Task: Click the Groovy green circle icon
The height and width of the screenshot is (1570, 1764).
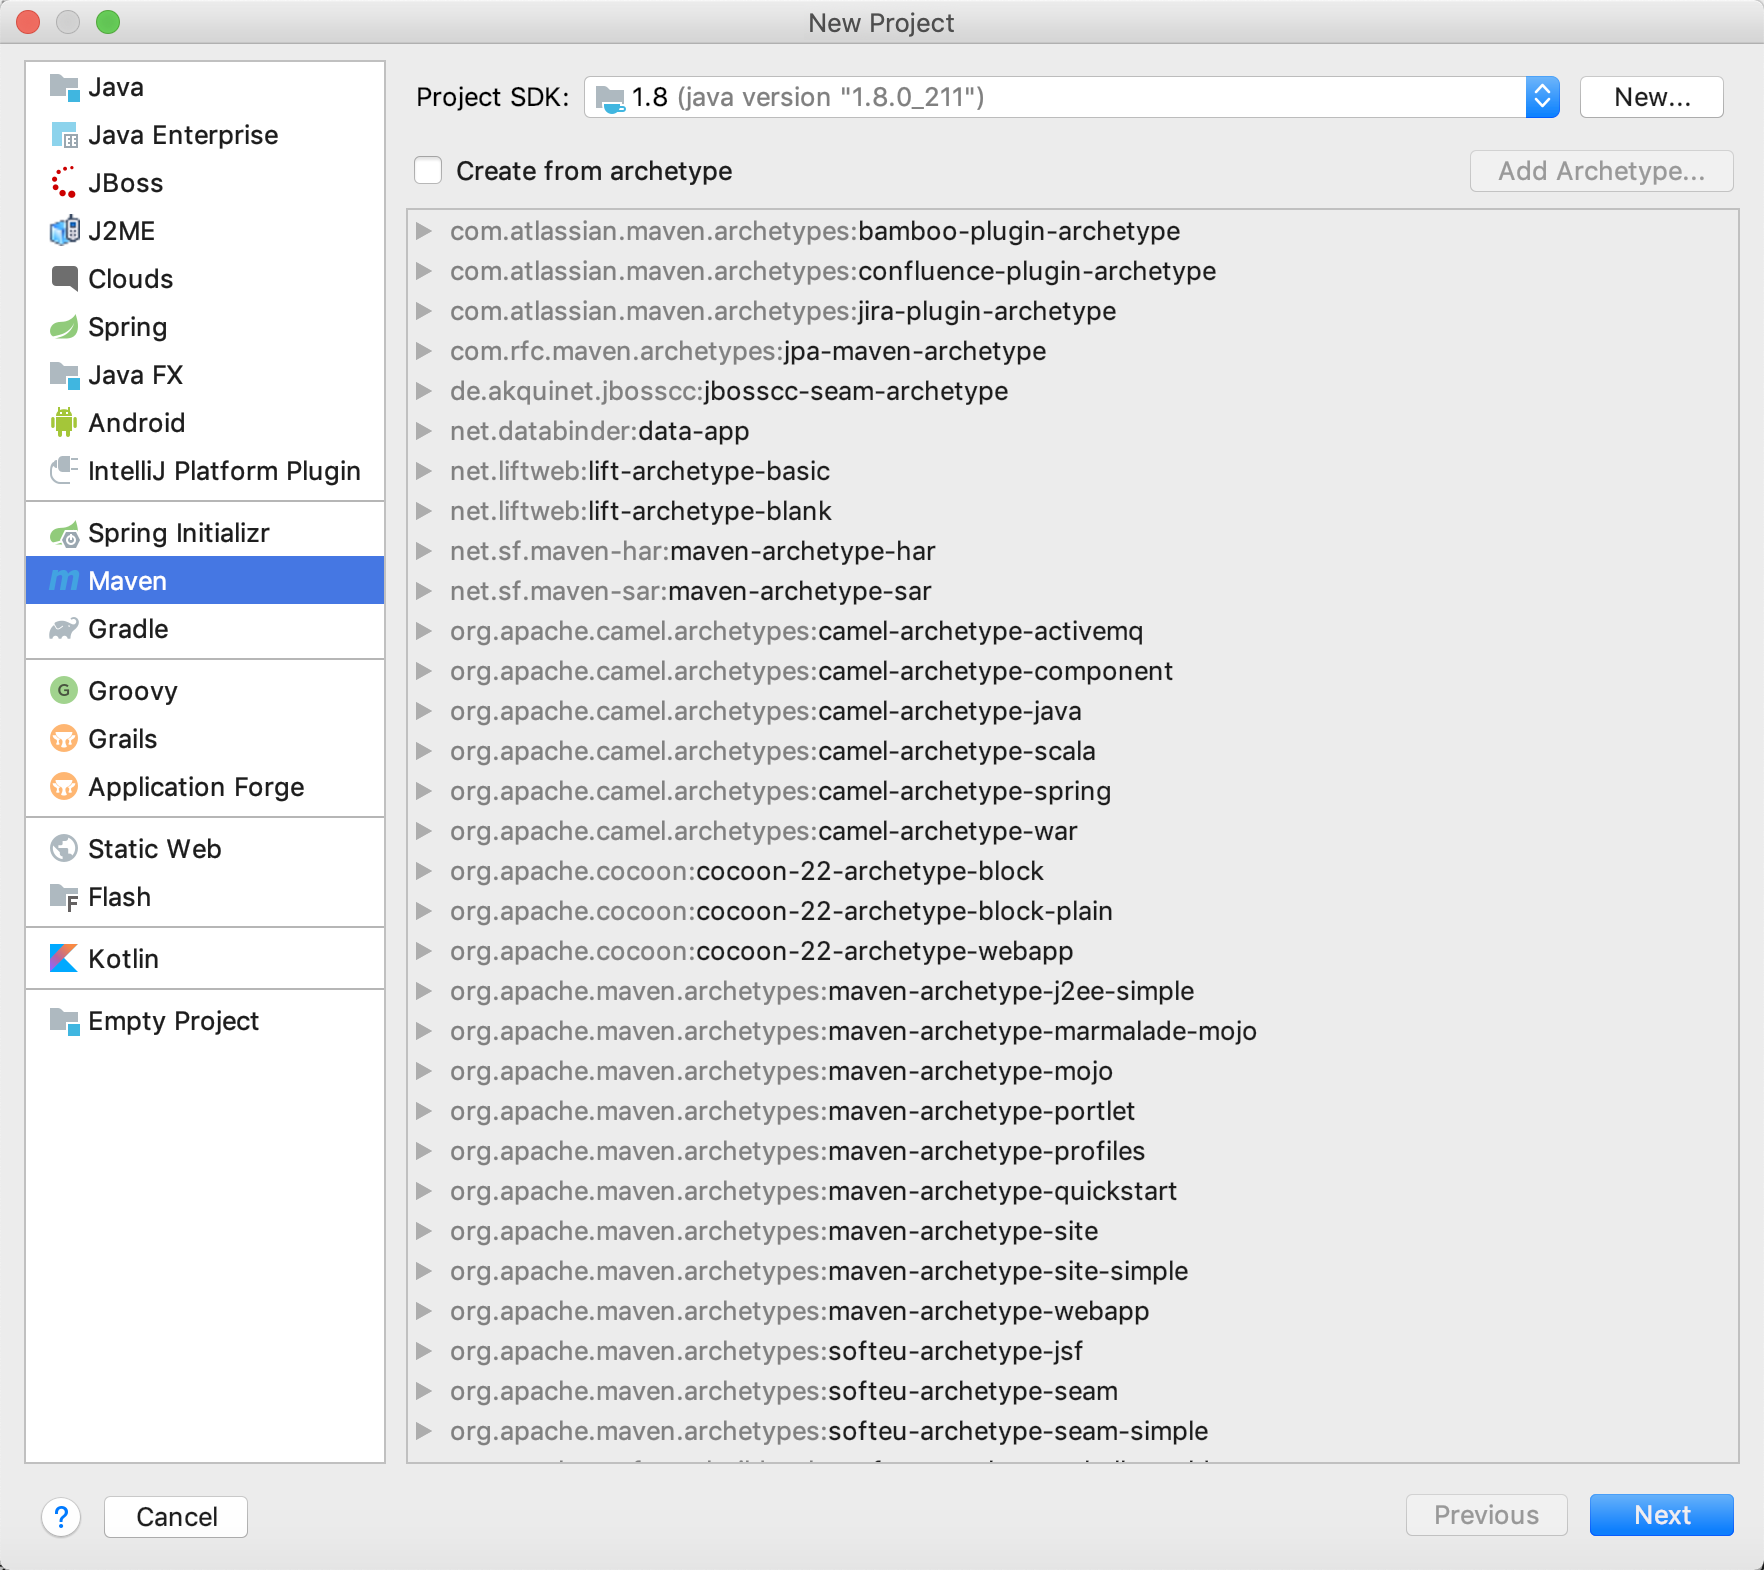Action: click(64, 691)
